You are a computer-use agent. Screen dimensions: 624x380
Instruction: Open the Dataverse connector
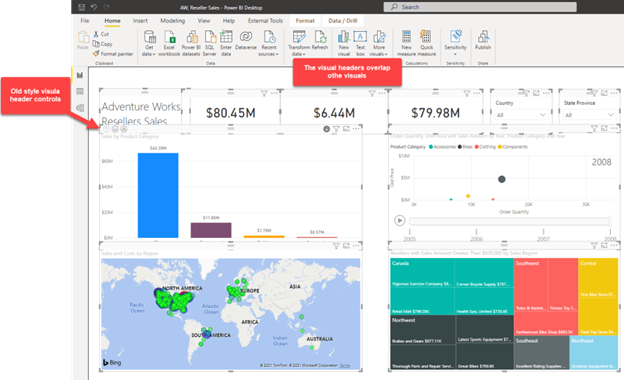click(246, 40)
